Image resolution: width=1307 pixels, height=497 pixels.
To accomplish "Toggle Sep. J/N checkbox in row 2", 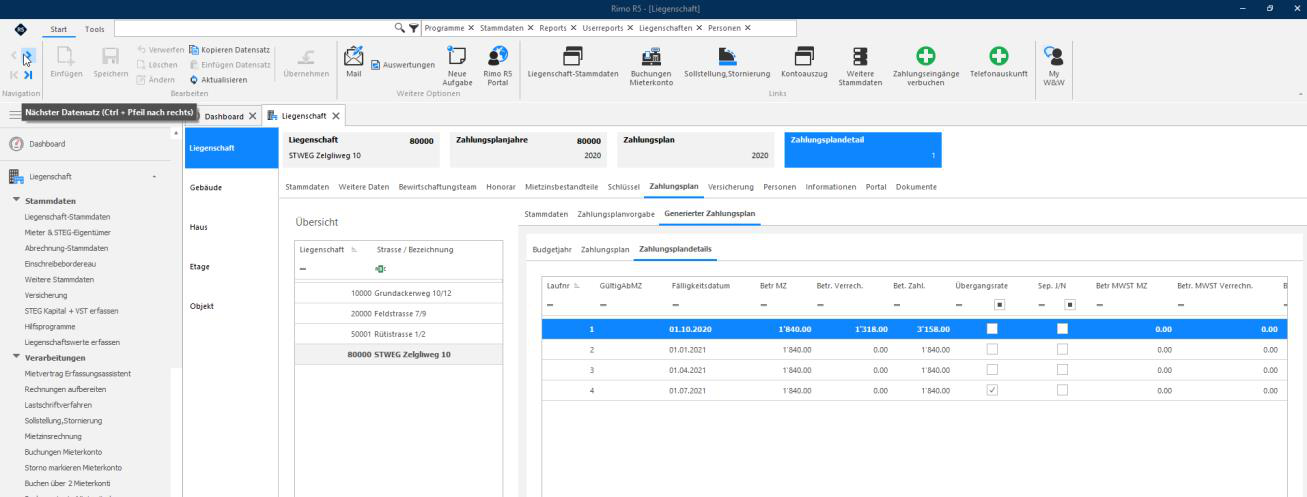I will [1063, 349].
